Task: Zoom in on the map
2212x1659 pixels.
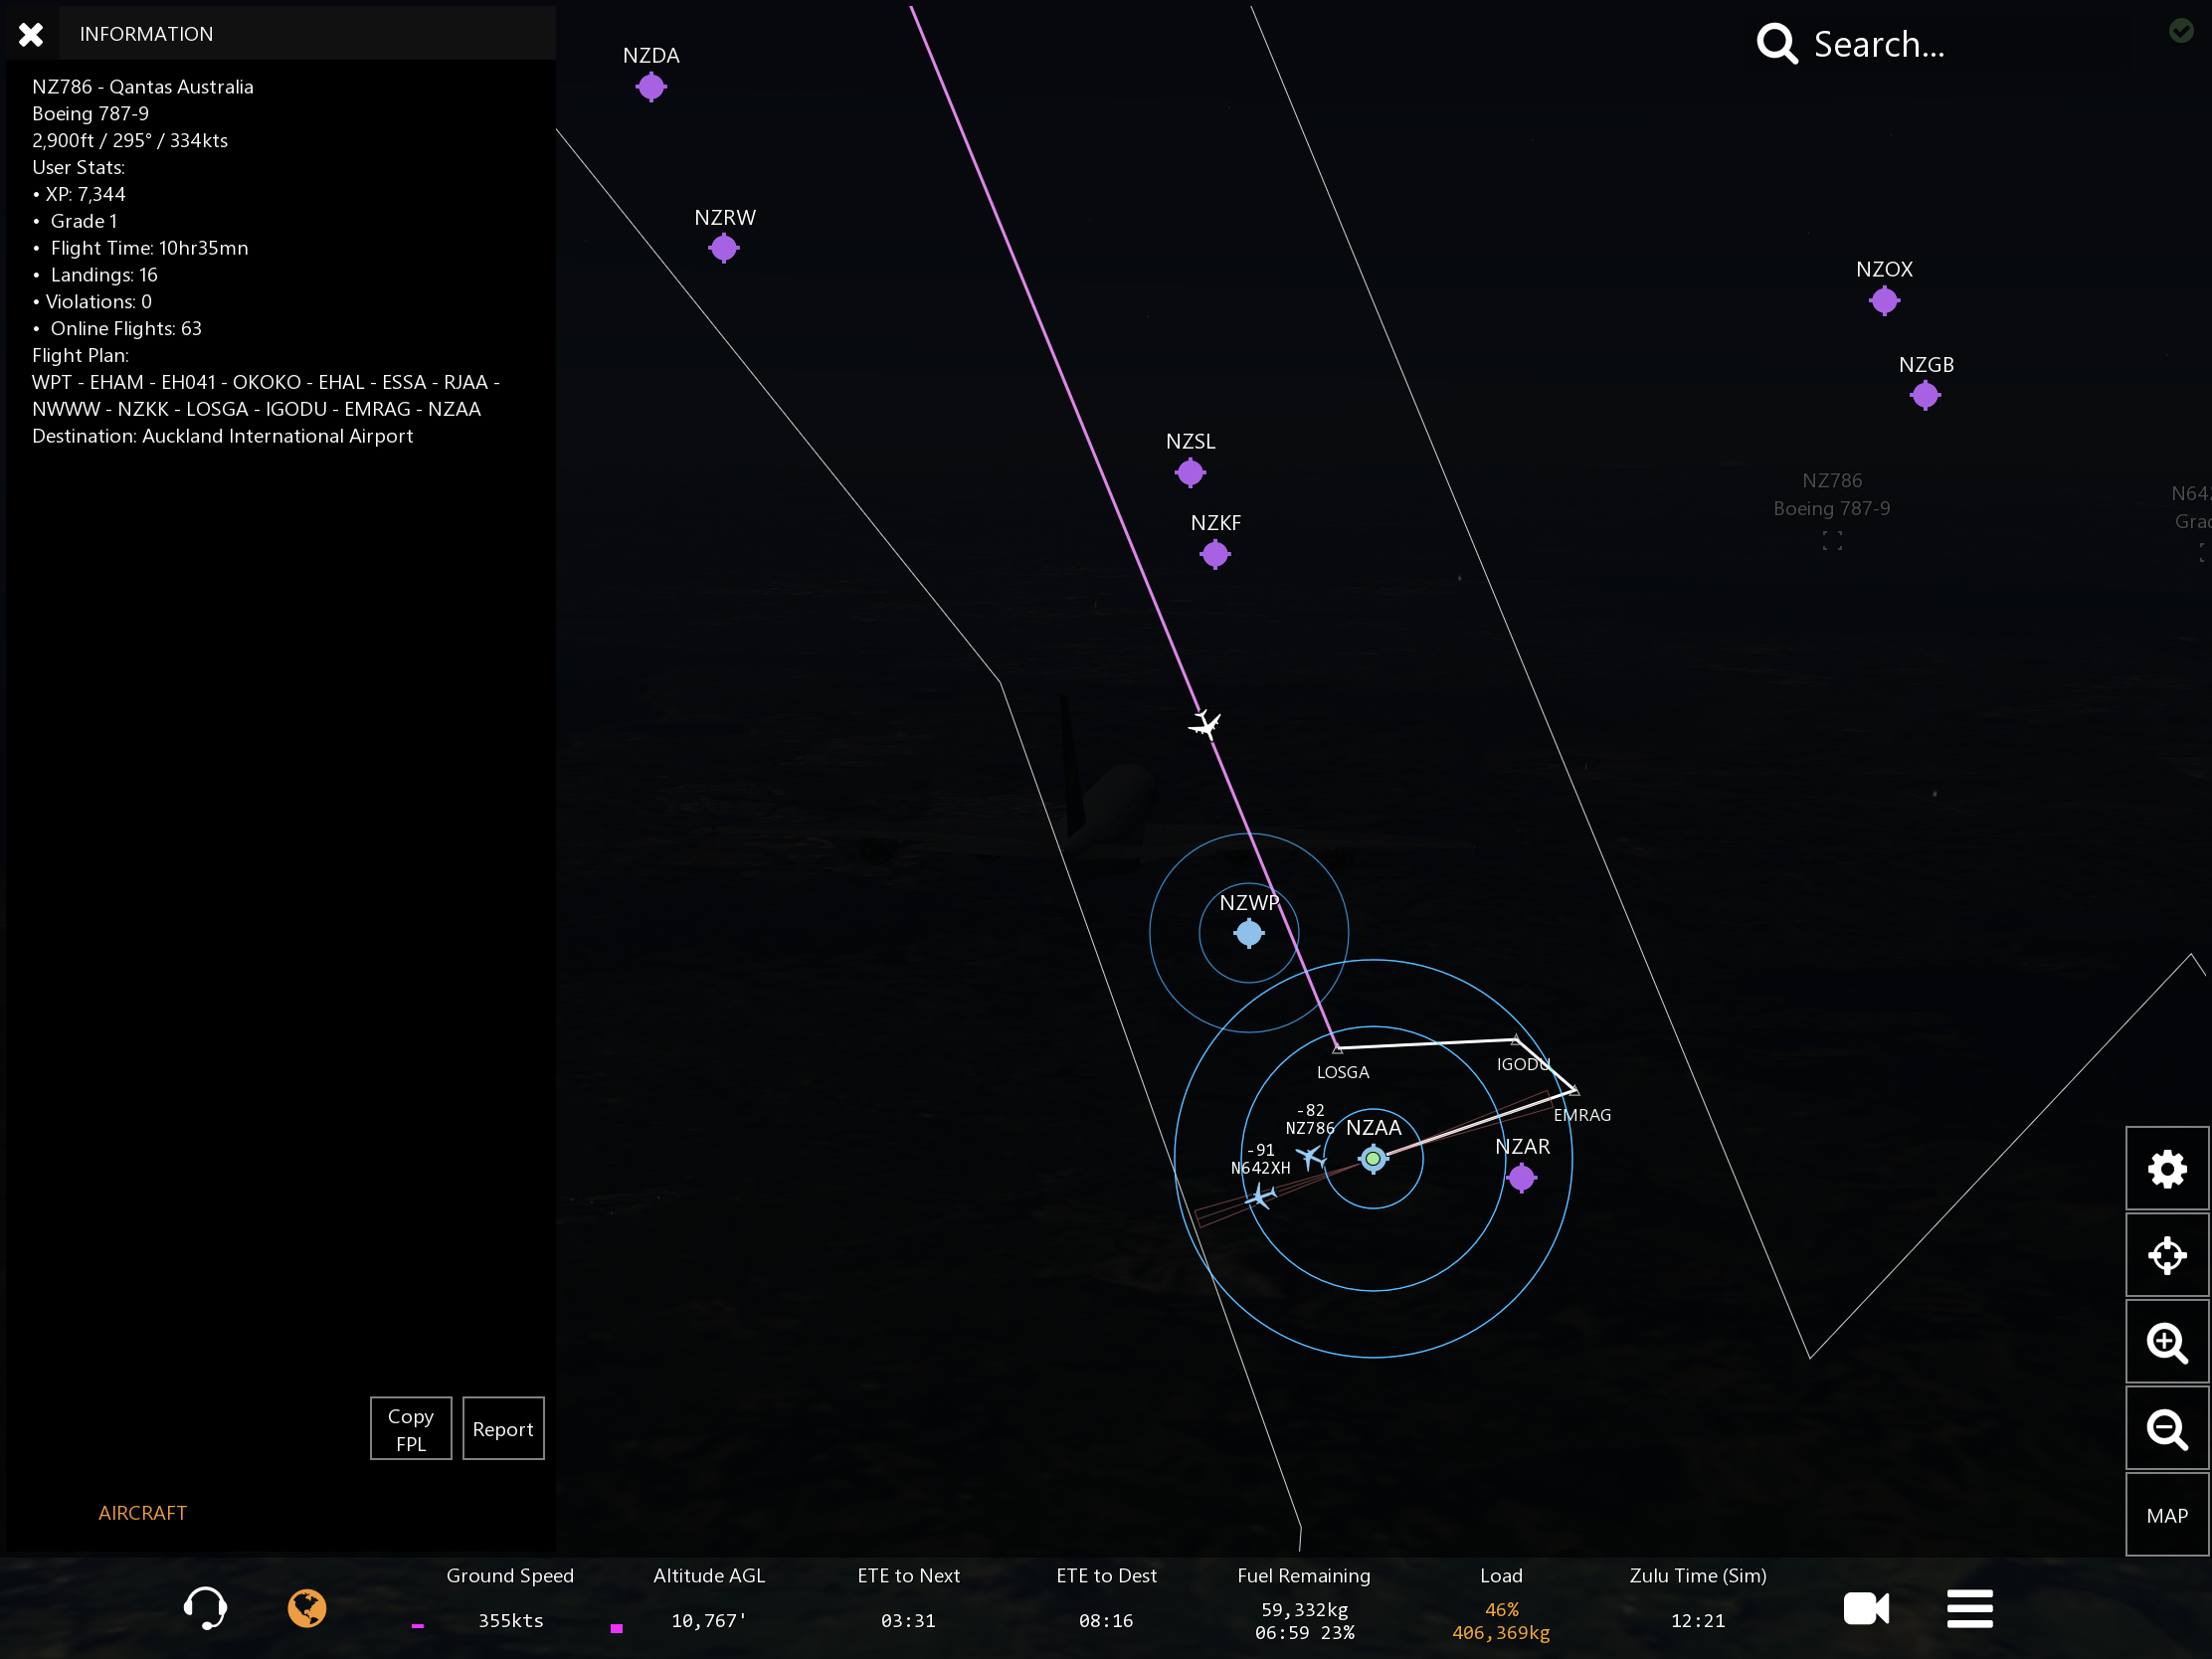Action: coord(2166,1342)
